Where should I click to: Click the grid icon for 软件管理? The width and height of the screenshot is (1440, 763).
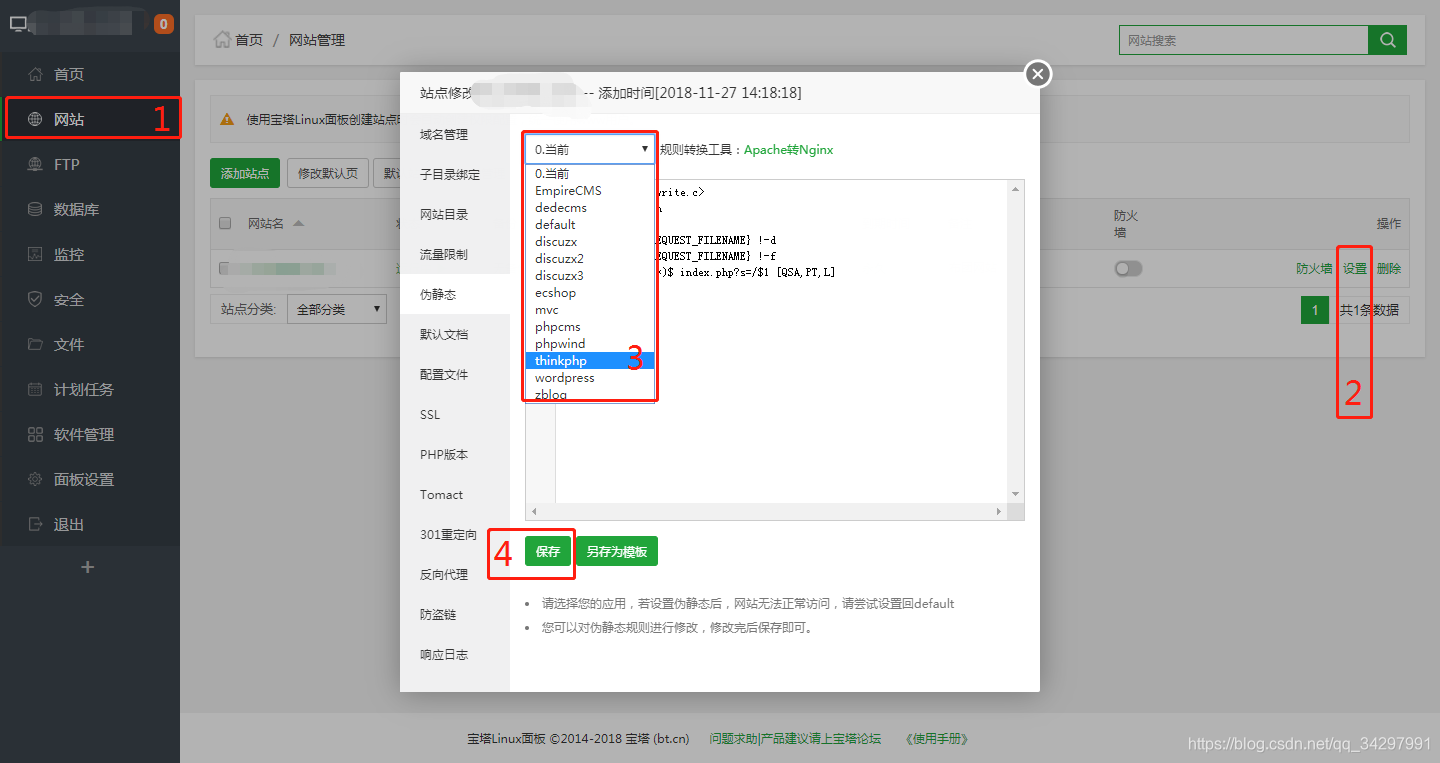(35, 434)
